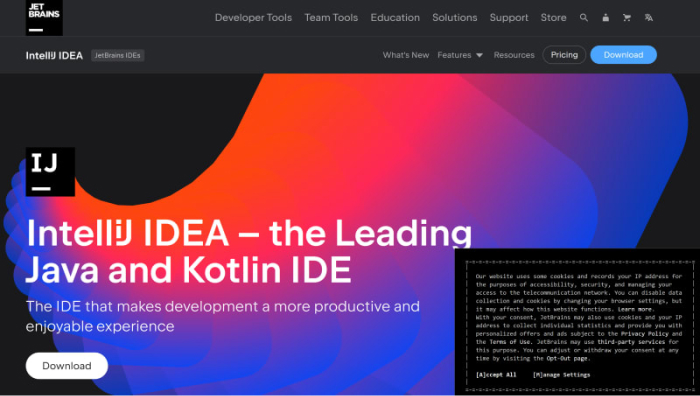Open Education menu
Screen dimensions: 700x396
click(395, 18)
